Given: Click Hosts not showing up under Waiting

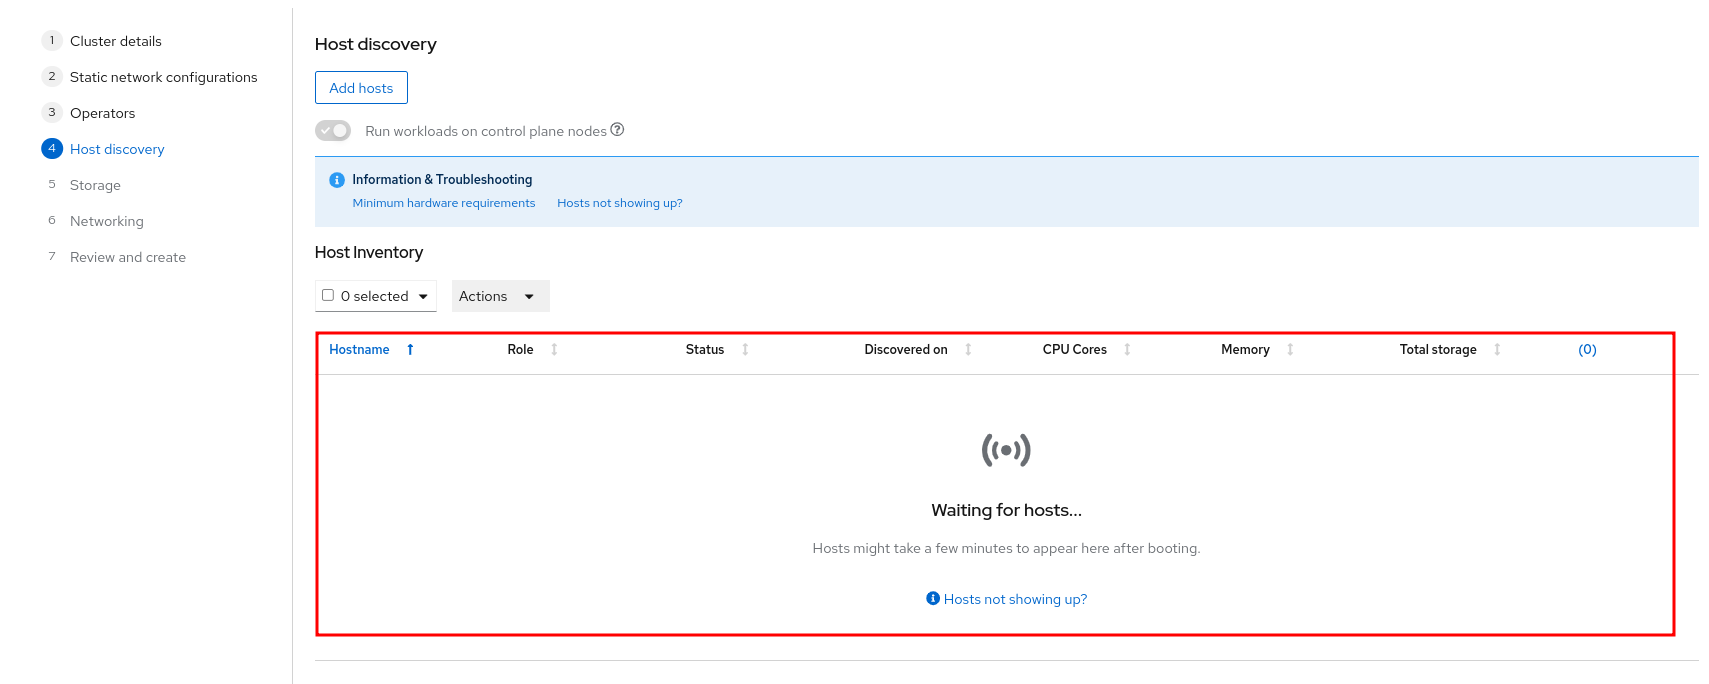Looking at the screenshot, I should (1015, 599).
